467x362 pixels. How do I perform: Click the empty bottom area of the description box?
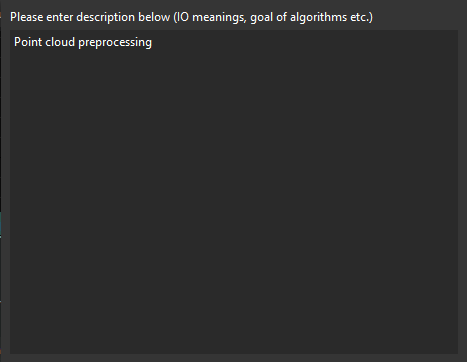point(234,327)
